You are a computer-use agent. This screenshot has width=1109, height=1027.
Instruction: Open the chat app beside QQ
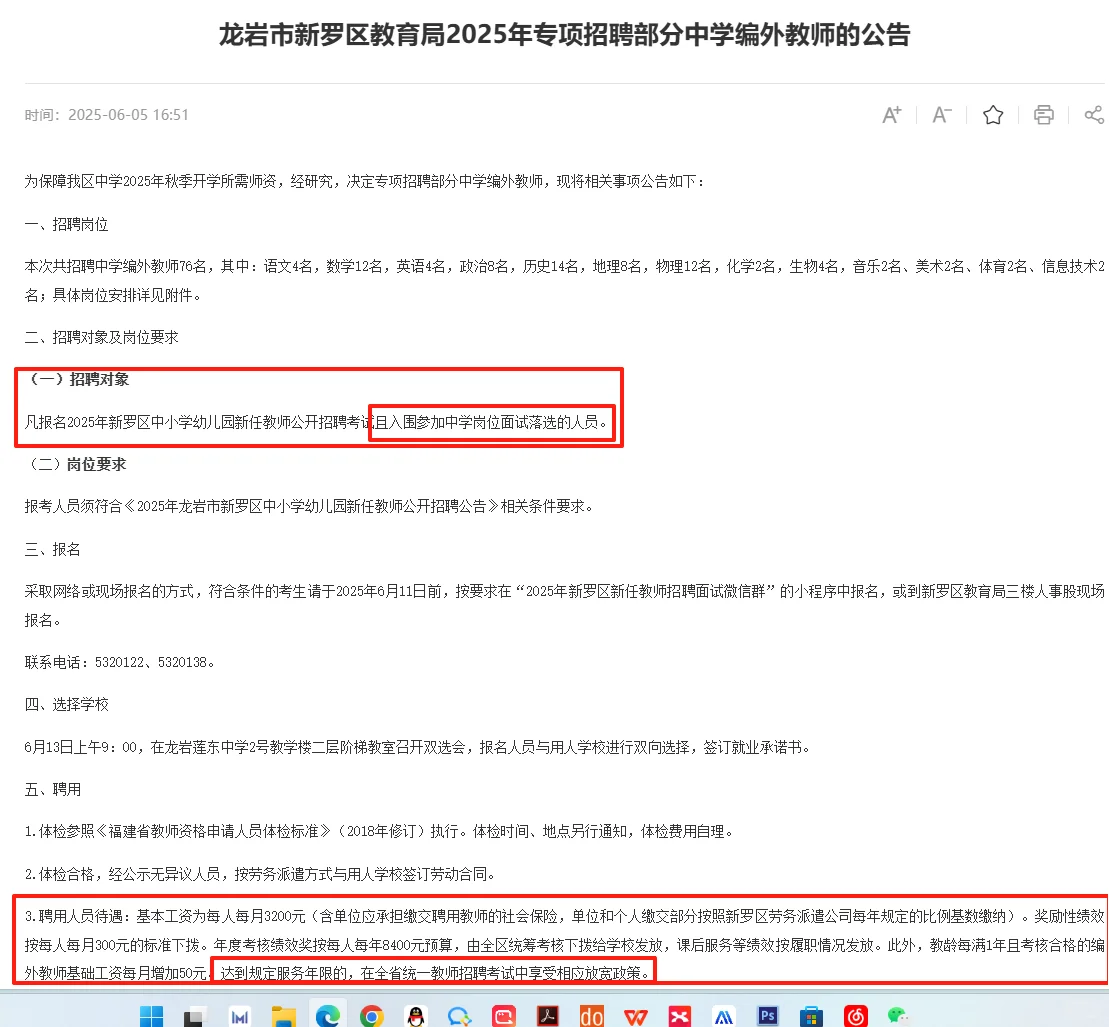coord(460,1015)
